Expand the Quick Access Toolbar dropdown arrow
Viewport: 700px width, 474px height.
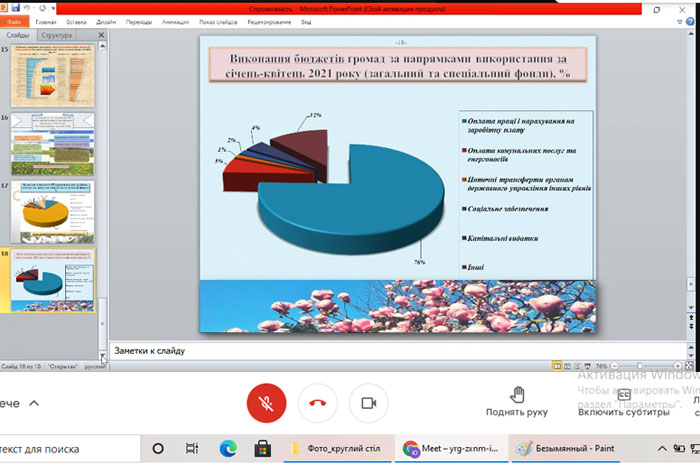point(53,8)
